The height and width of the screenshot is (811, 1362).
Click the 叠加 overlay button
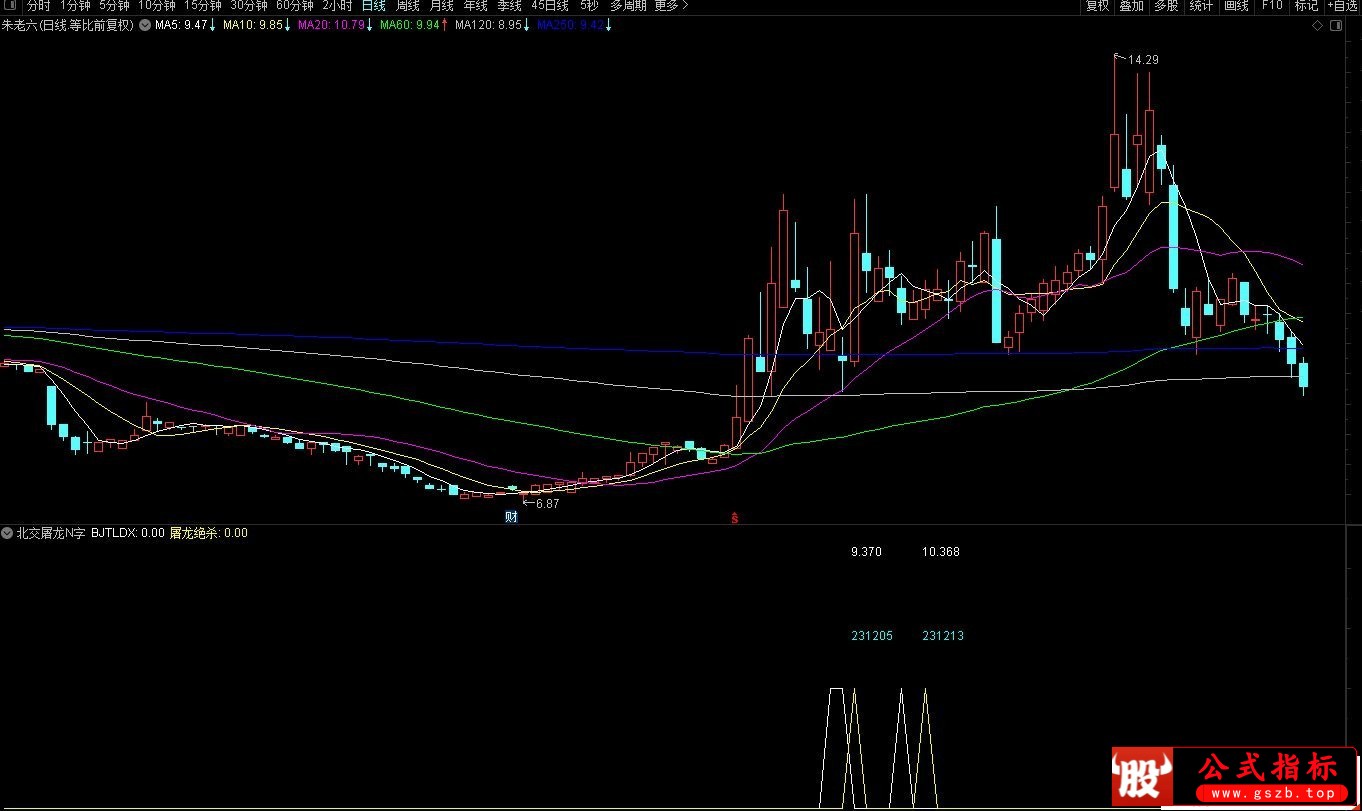point(1131,6)
